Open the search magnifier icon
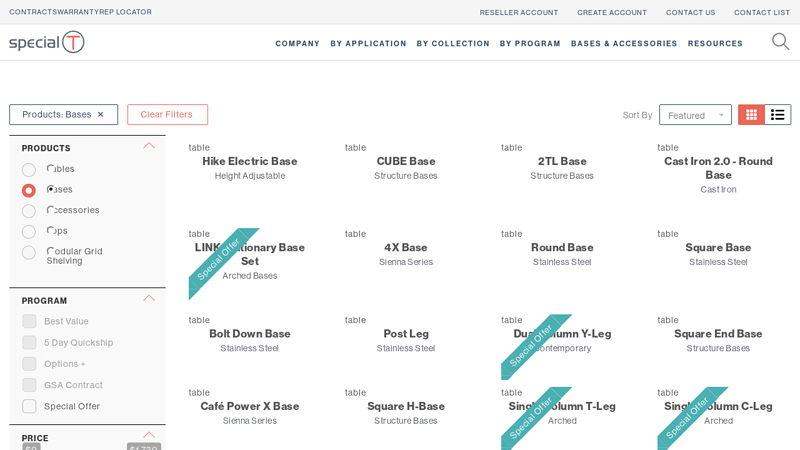Image resolution: width=800 pixels, height=450 pixels. coord(780,42)
